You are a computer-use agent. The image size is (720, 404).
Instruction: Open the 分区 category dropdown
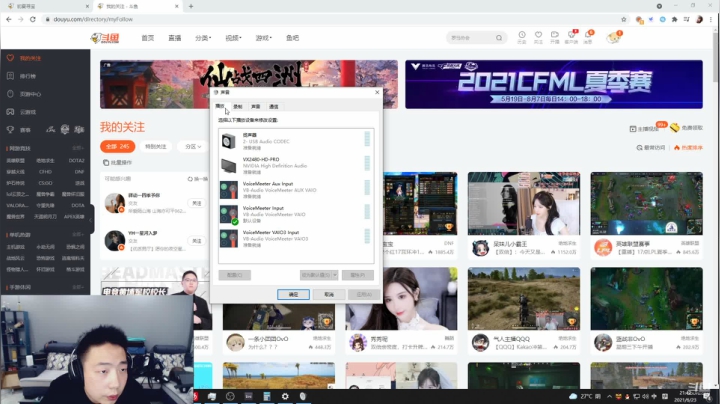point(193,146)
